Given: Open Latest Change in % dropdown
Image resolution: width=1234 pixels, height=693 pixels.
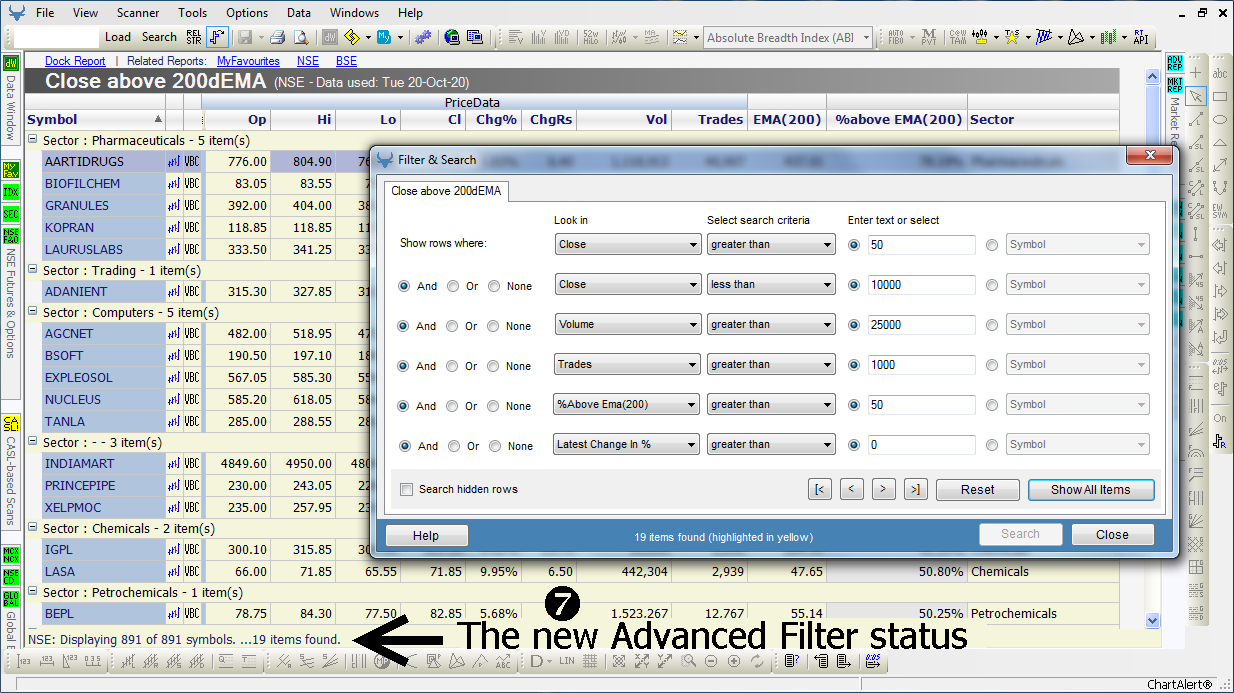Looking at the screenshot, I should pyautogui.click(x=626, y=444).
